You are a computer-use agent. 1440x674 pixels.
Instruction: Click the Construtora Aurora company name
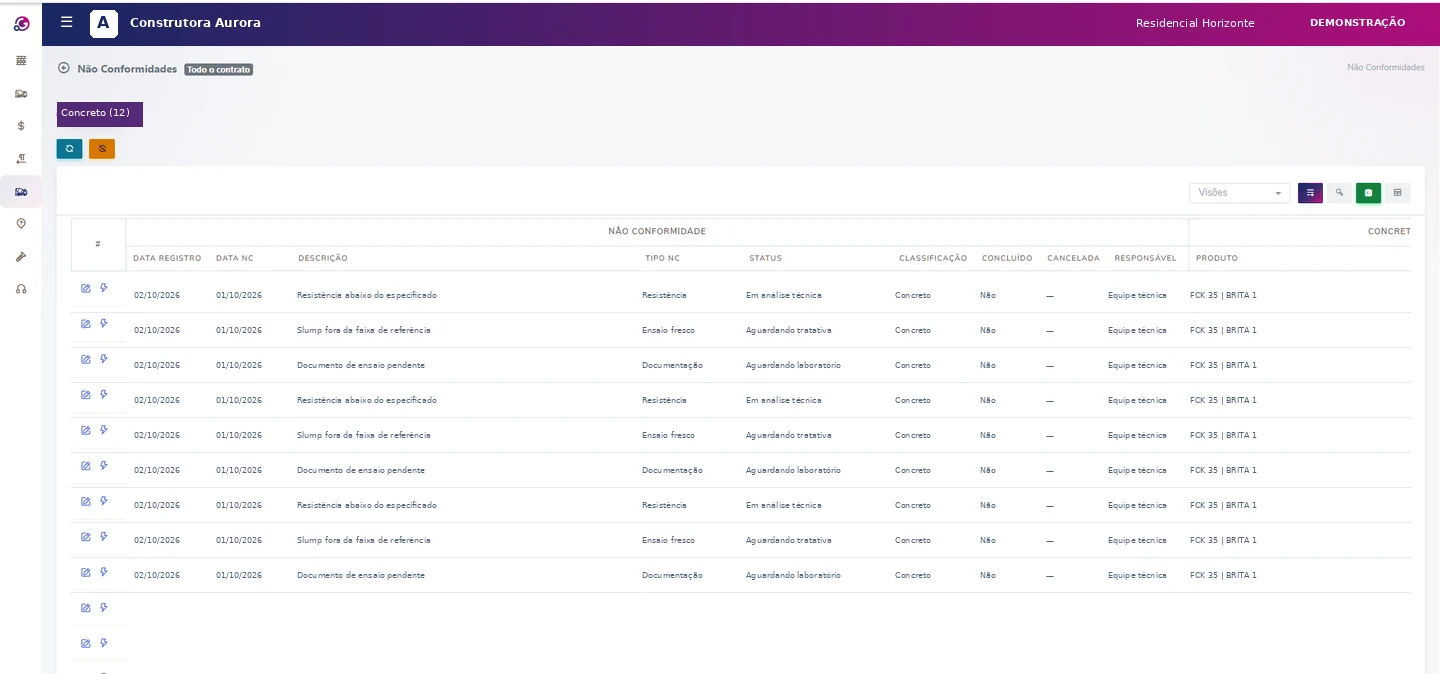click(195, 23)
